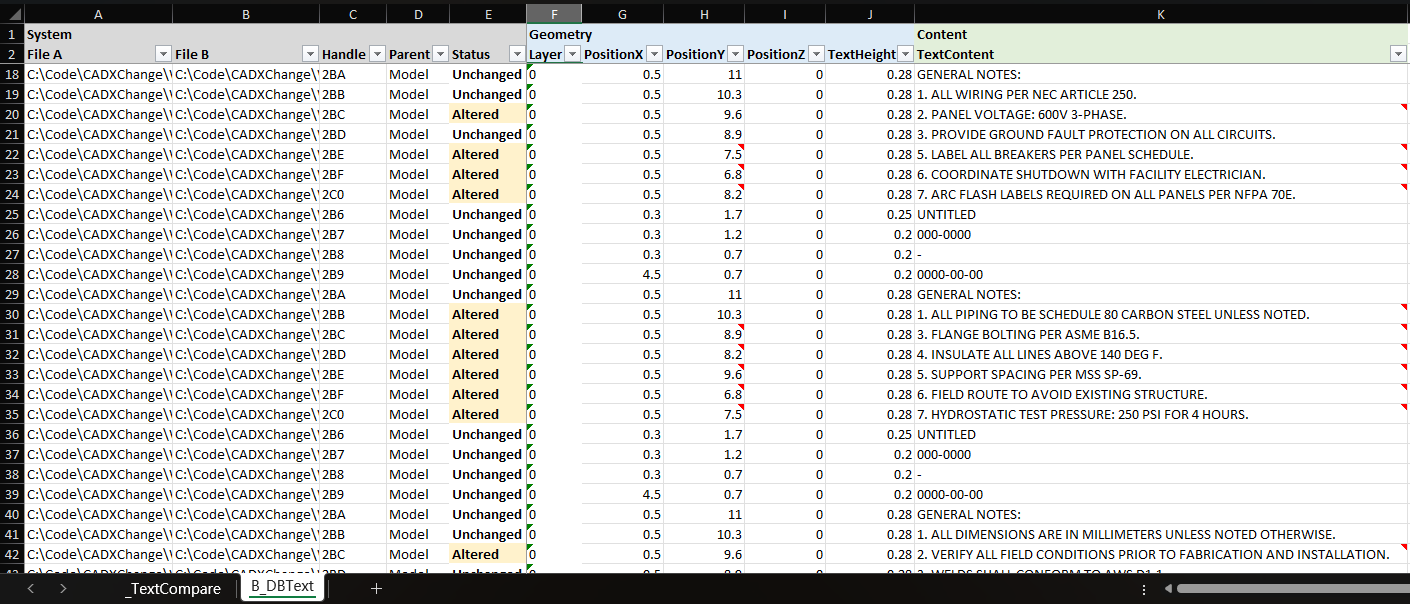This screenshot has height=604, width=1410.
Task: Open the File A filter dropdown
Action: pyautogui.click(x=163, y=54)
